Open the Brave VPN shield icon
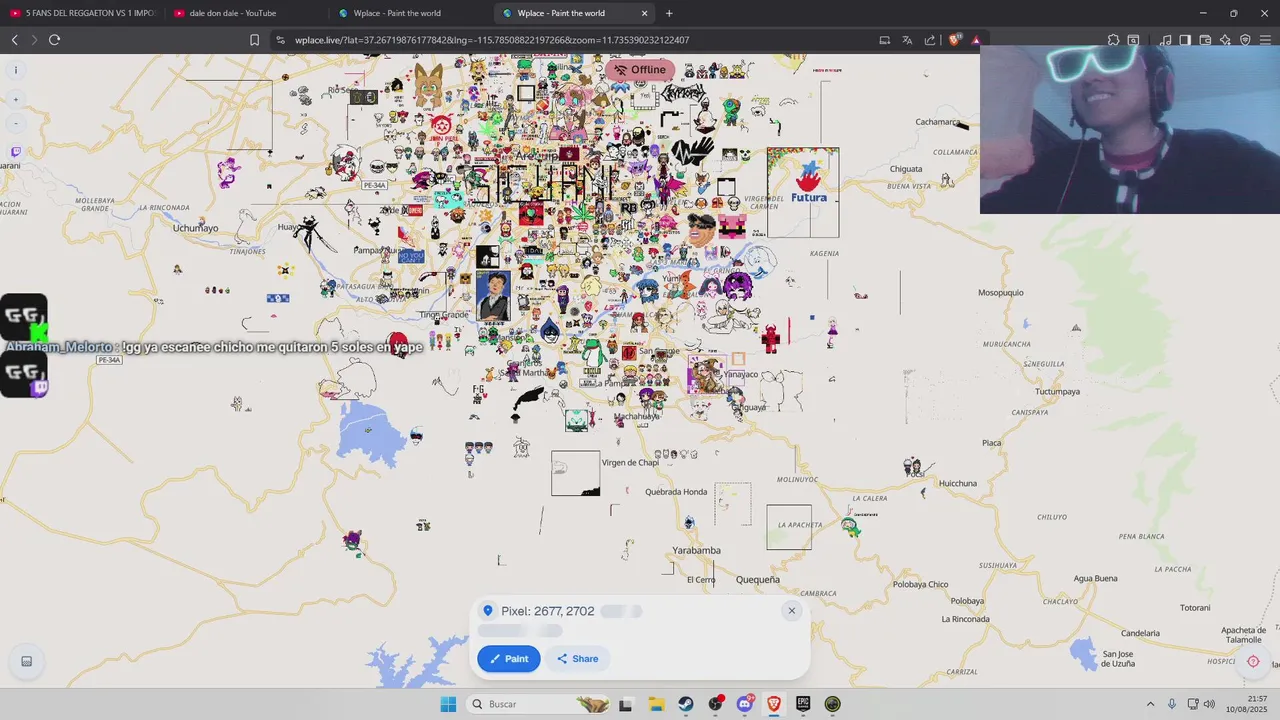Image resolution: width=1280 pixels, height=720 pixels. point(1245,40)
